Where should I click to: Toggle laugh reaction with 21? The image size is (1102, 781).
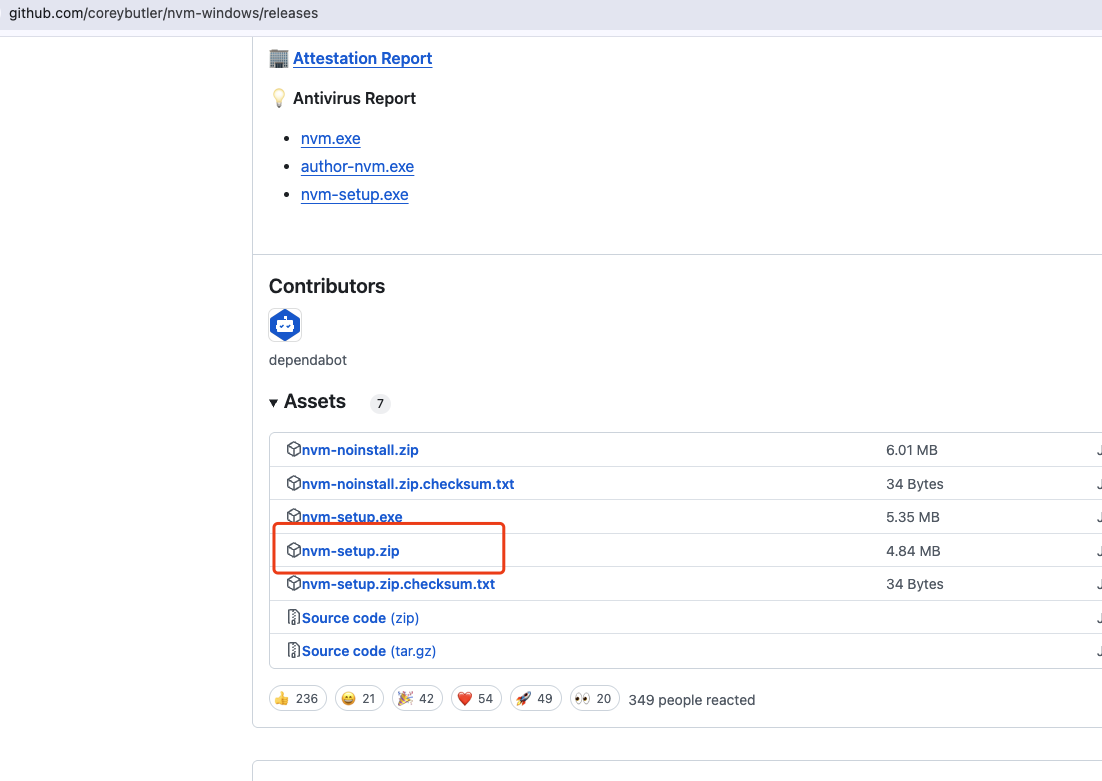pos(359,699)
